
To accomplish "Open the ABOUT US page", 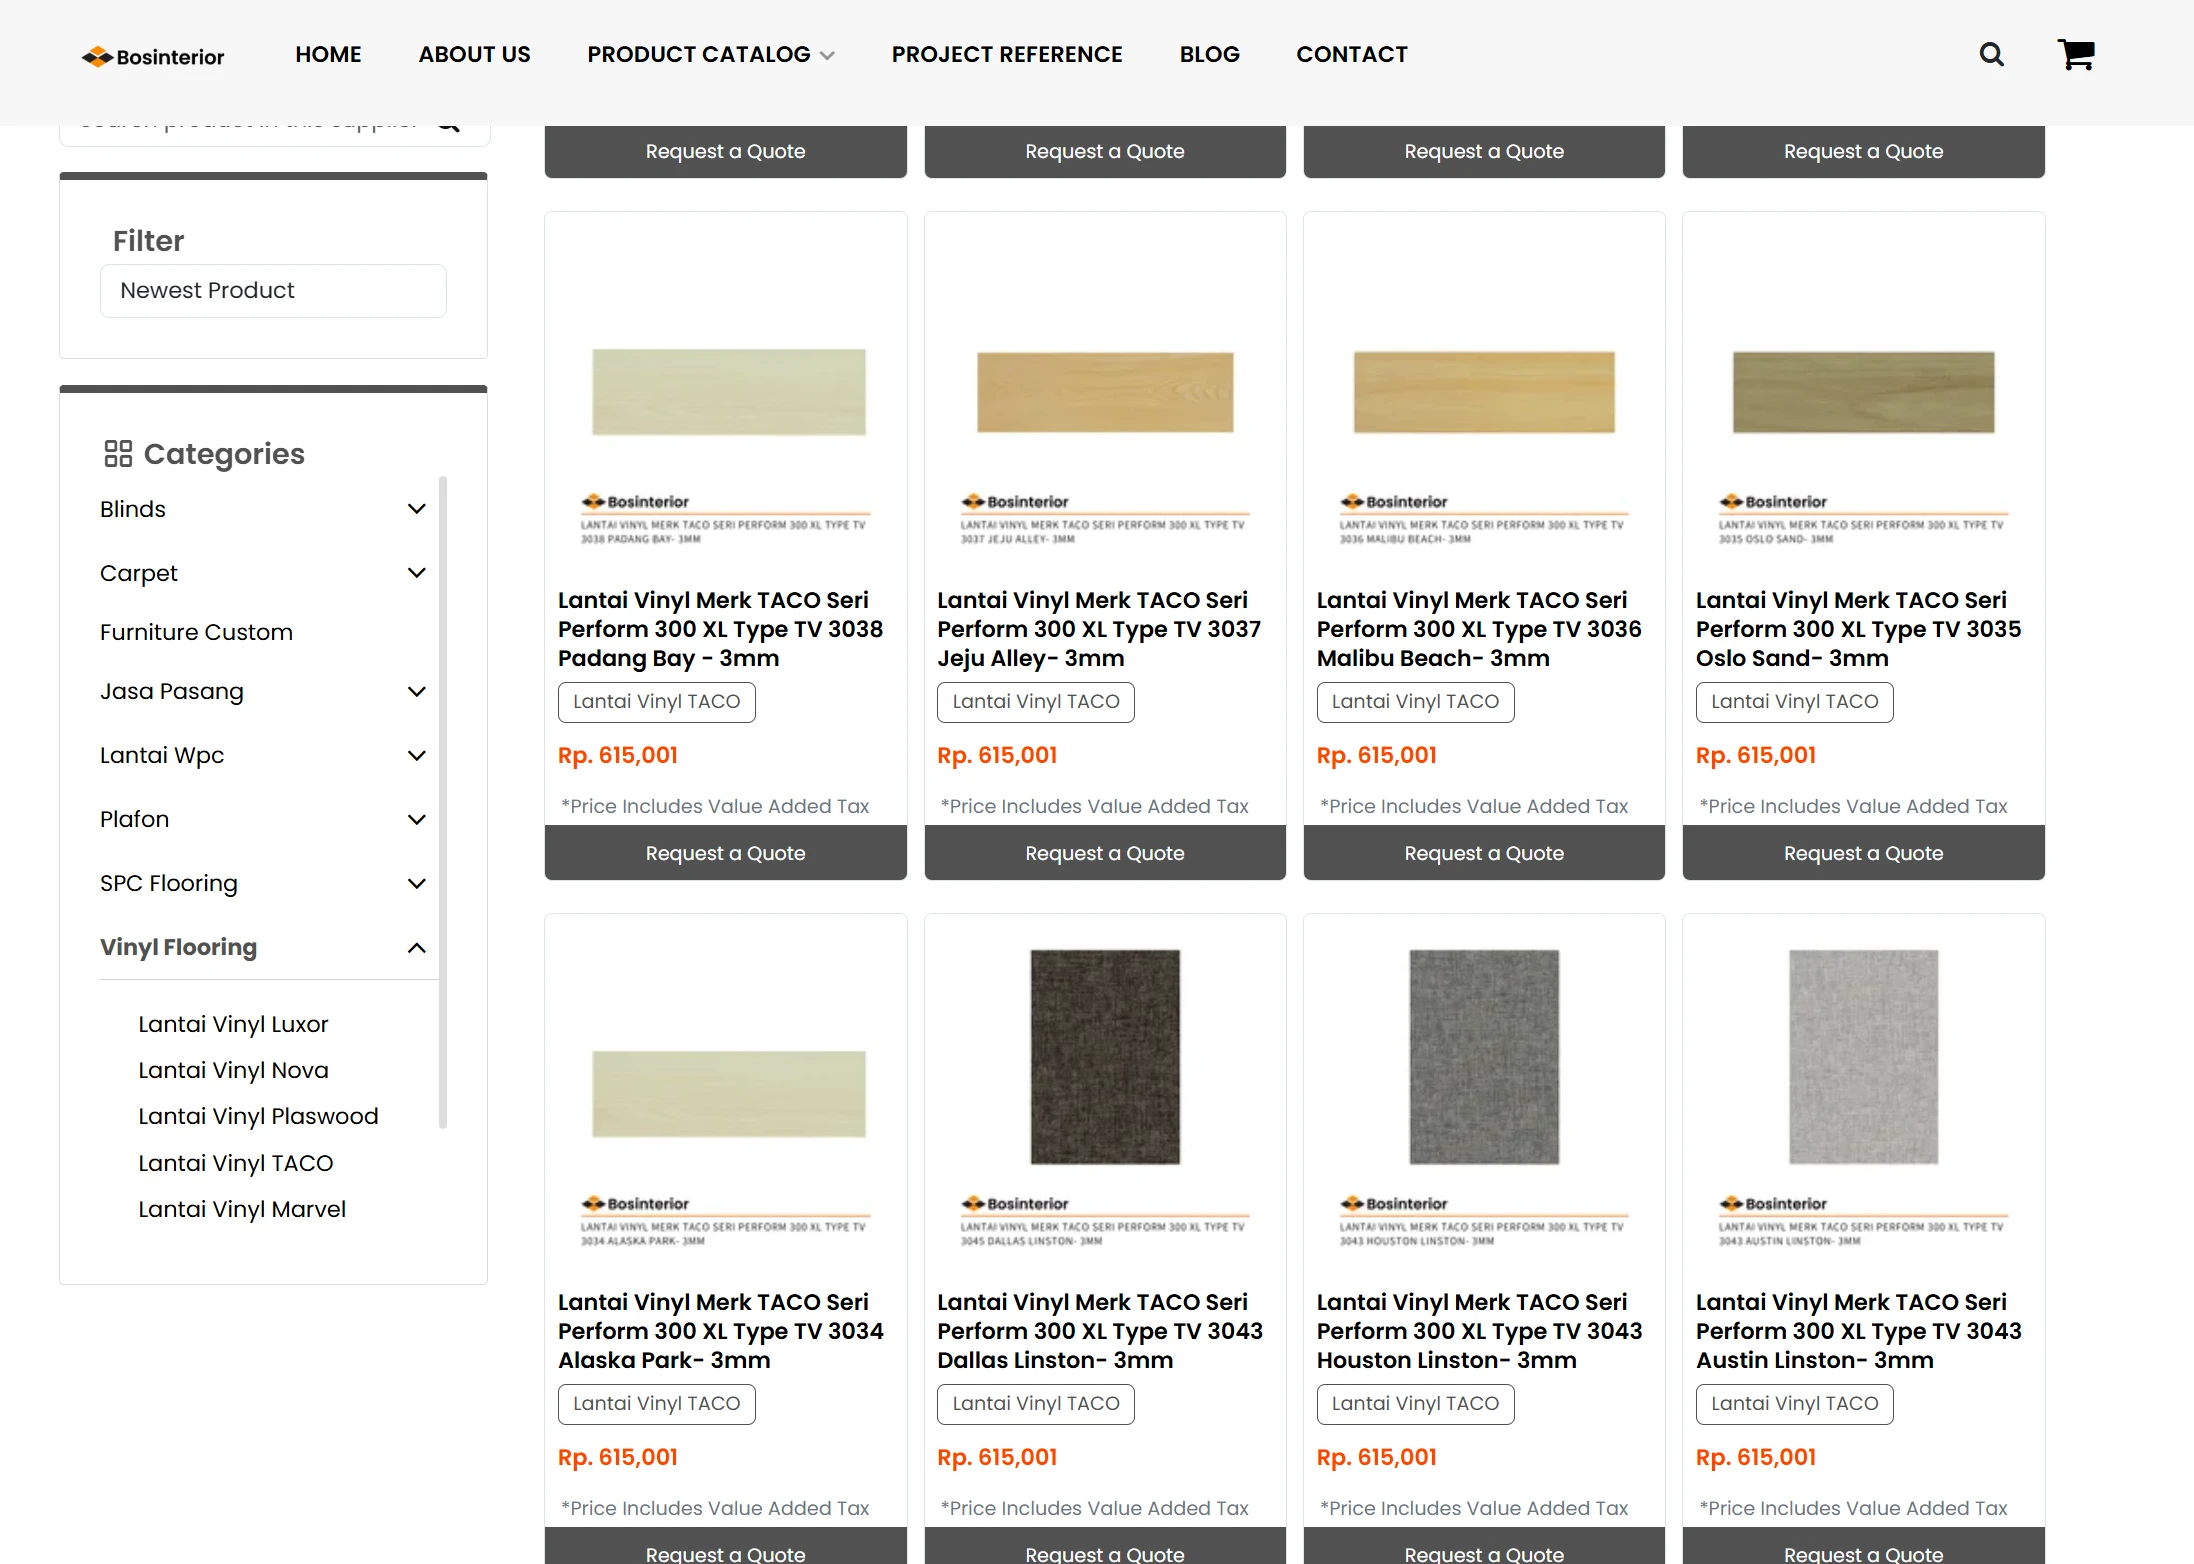I will (474, 54).
